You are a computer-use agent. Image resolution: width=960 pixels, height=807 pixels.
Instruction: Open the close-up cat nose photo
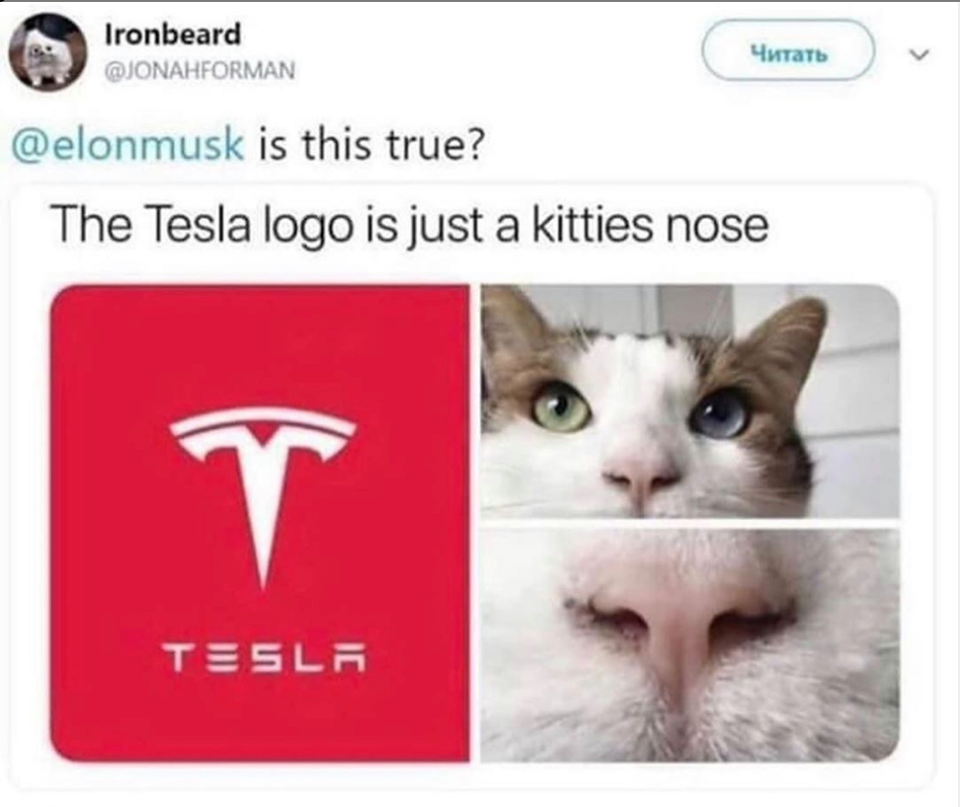coord(690,645)
